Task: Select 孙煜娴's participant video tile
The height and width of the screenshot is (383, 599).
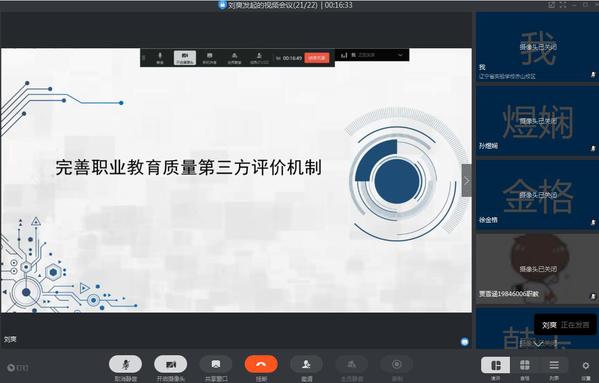Action: [x=537, y=120]
